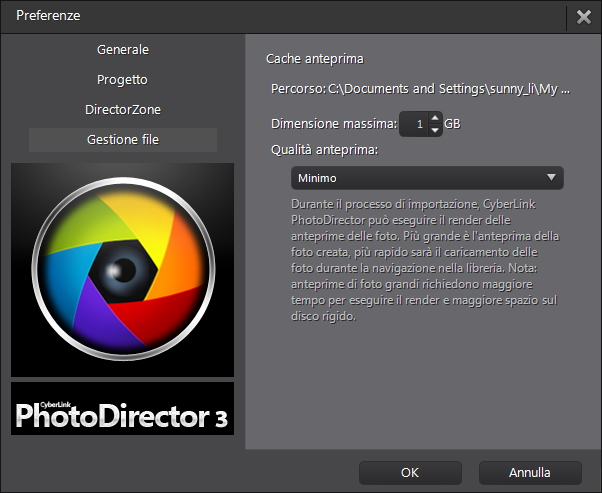Screen dimensions: 602x493
Task: Click the Qualità anteprima label
Action: point(325,150)
